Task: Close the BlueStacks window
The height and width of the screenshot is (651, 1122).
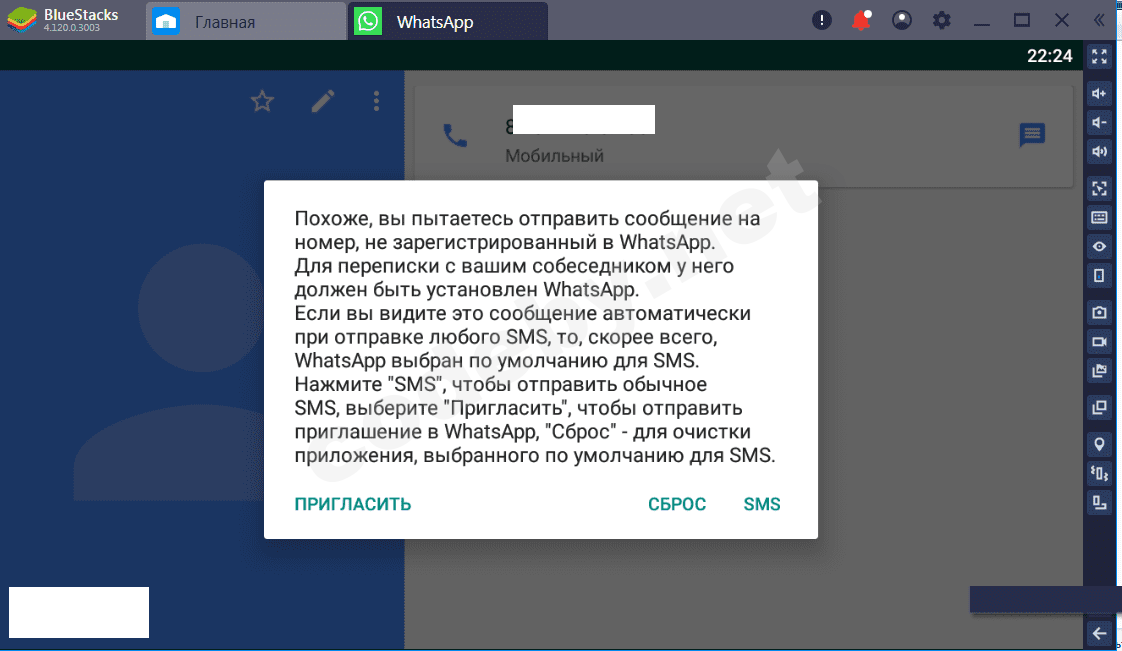Action: coord(1062,20)
